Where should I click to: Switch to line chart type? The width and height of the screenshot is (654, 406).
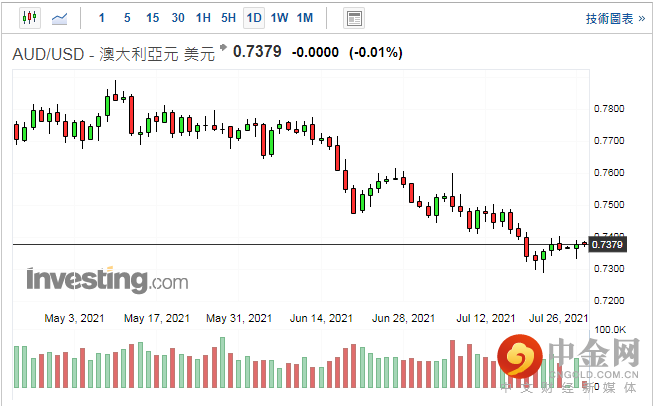(60, 18)
